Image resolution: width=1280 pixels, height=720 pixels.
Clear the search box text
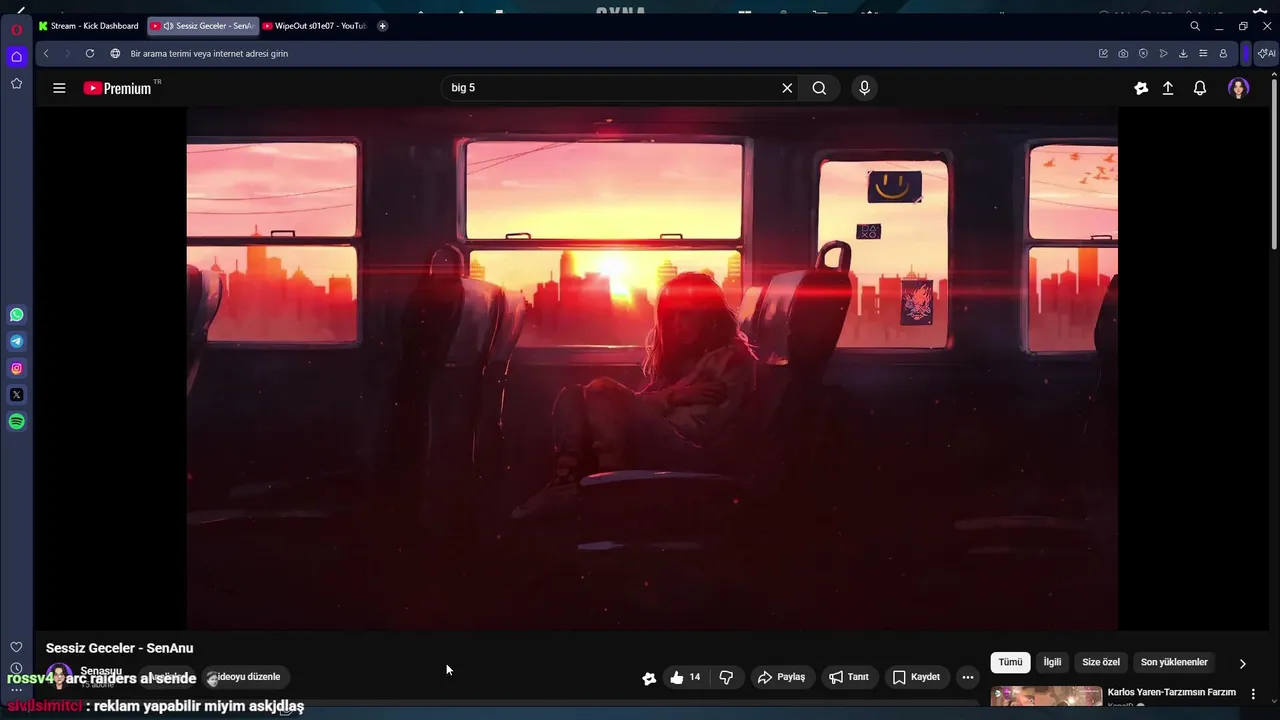coord(787,88)
